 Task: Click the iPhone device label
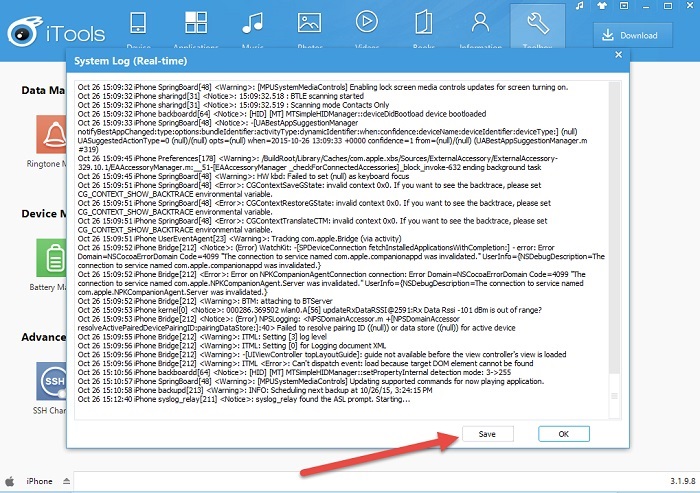[39, 481]
